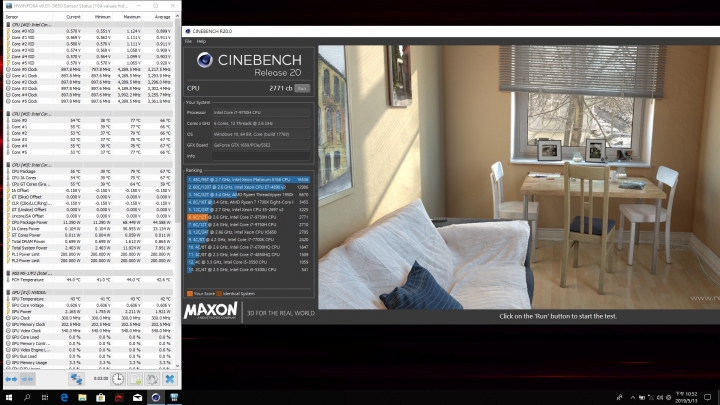Screen dimensions: 720x405
Task: Select the PCH Temperature row
Action: click(89, 280)
